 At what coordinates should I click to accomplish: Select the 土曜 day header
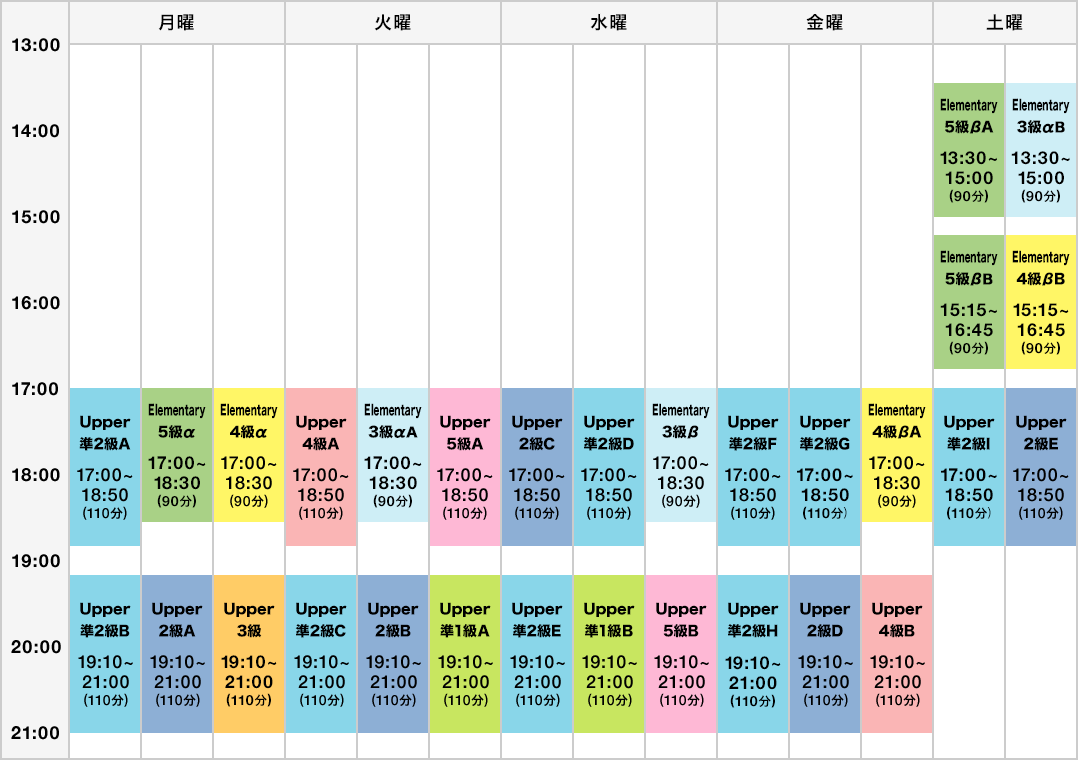[x=1005, y=22]
